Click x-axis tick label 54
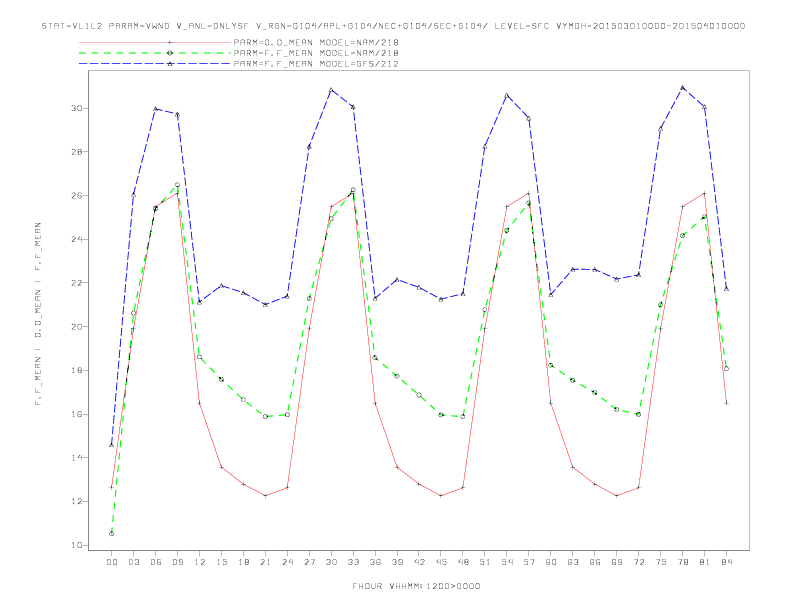The width and height of the screenshot is (792, 612). [507, 562]
